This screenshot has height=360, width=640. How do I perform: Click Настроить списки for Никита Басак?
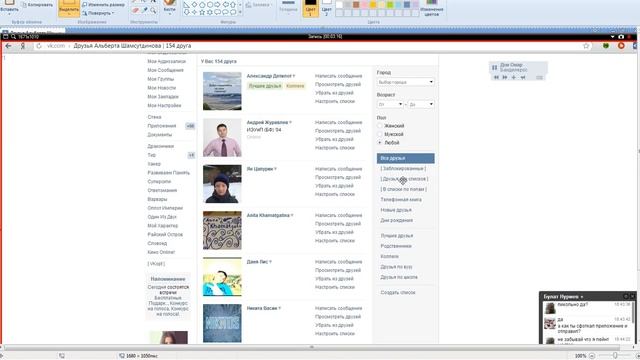point(335,334)
